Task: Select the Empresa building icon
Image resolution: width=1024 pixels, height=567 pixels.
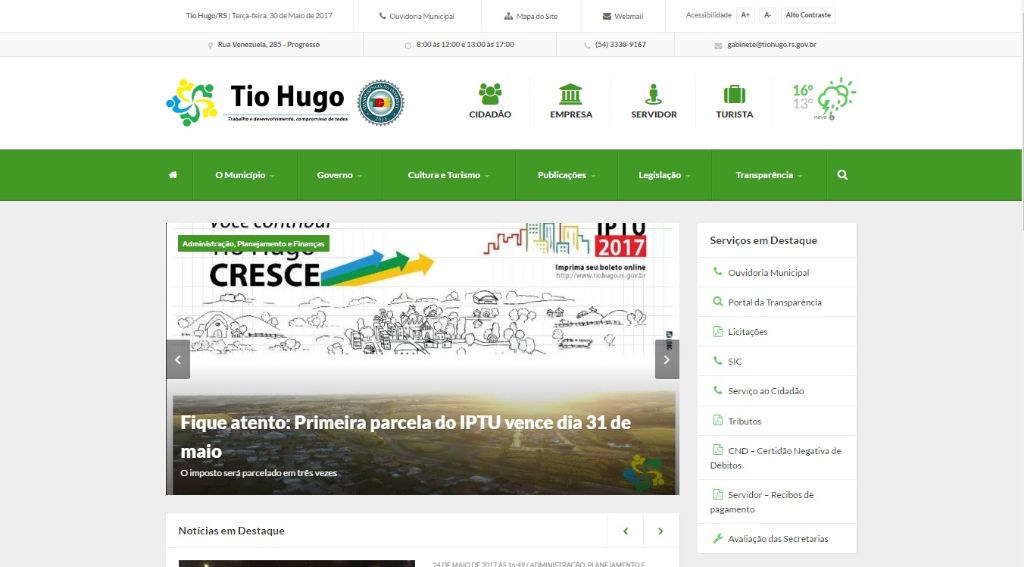Action: click(x=571, y=94)
